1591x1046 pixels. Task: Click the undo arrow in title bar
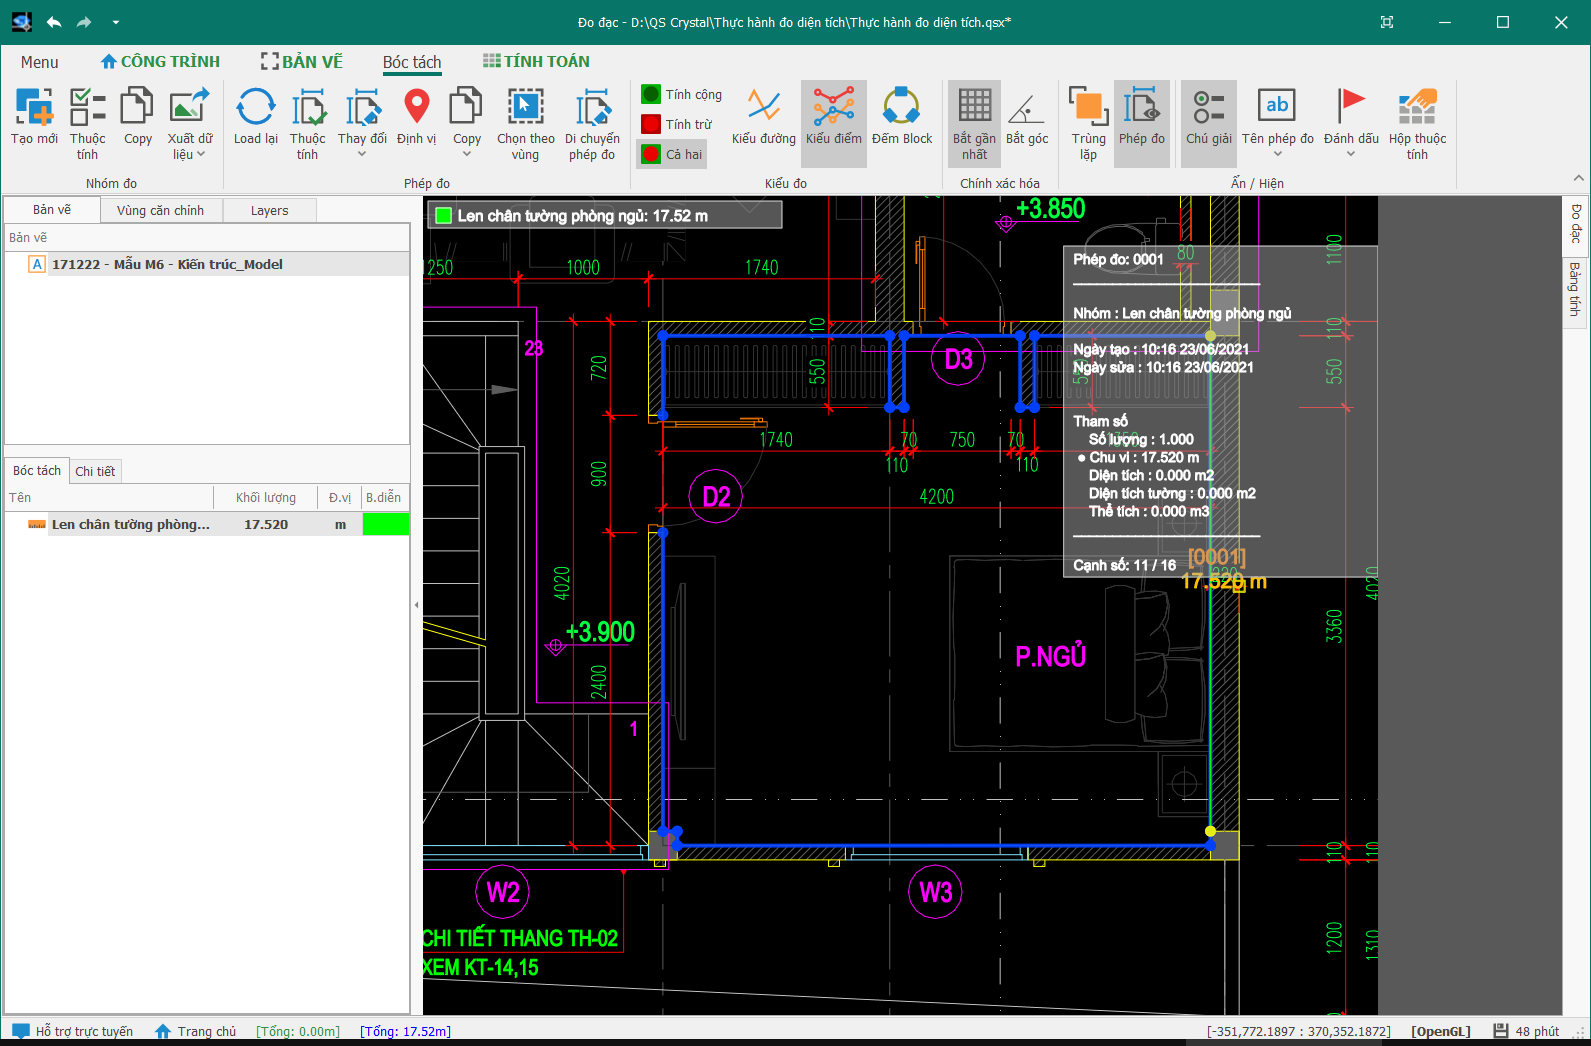pyautogui.click(x=54, y=22)
